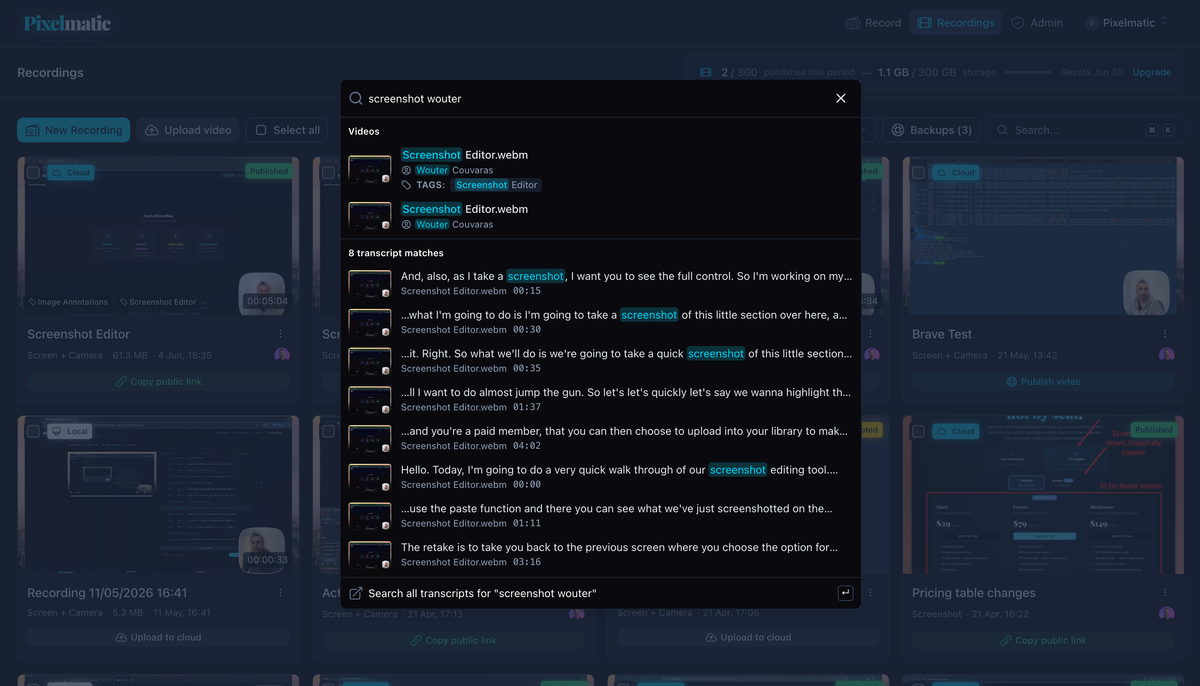Select the Recording 11/05/2026 16:41 card checkbox
The width and height of the screenshot is (1200, 686).
coord(33,431)
